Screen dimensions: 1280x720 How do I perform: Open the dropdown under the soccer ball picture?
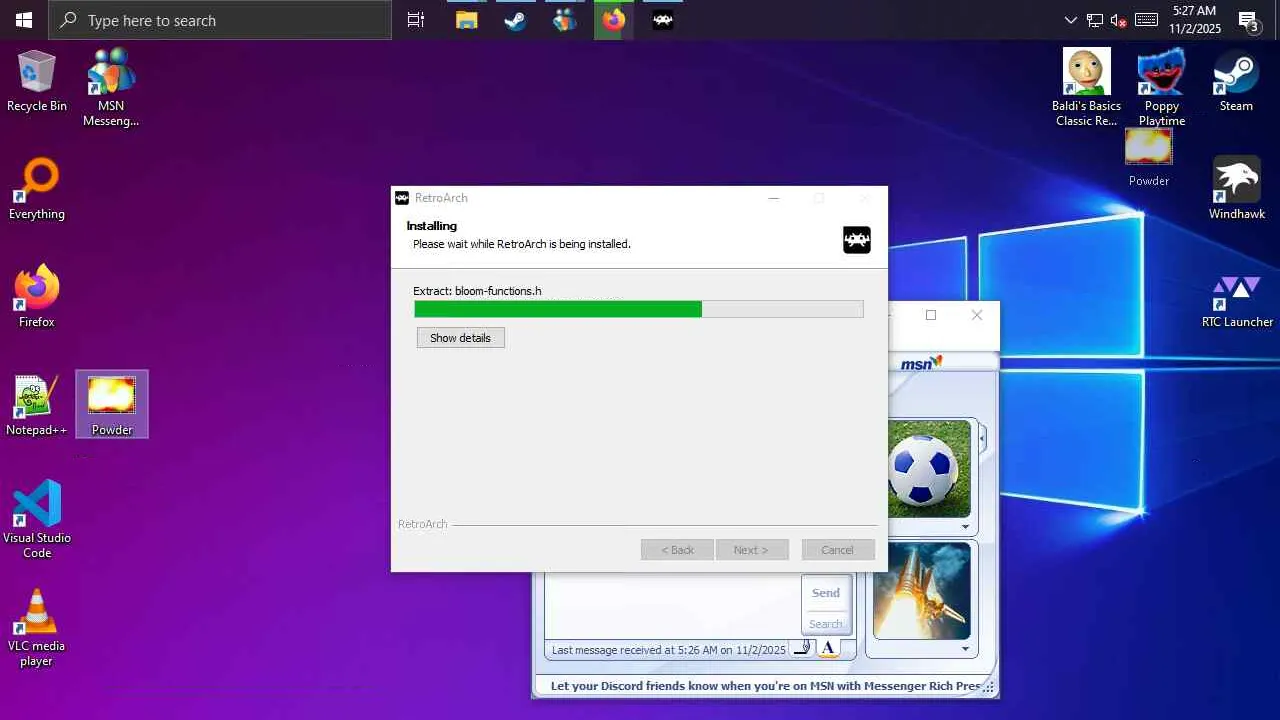965,527
